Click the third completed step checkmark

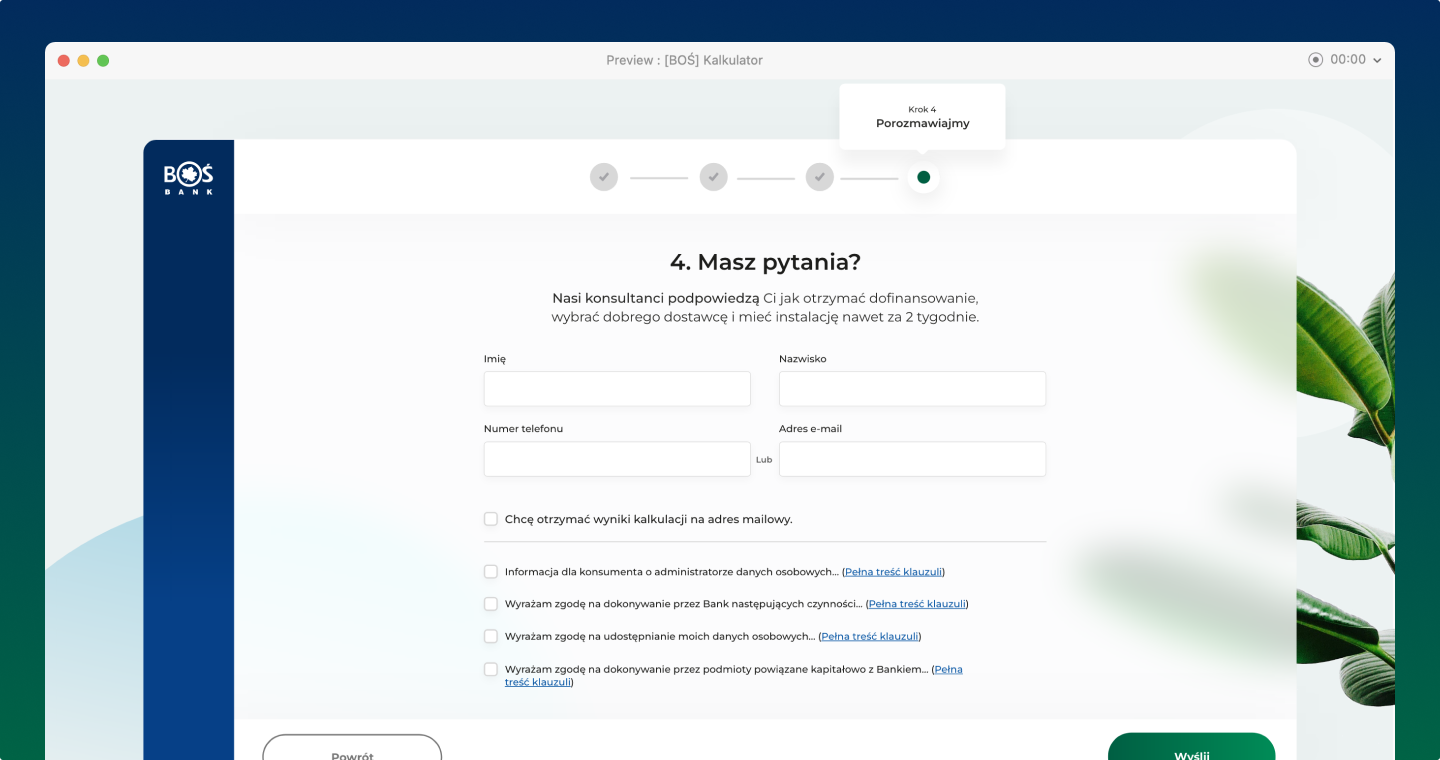tap(820, 177)
